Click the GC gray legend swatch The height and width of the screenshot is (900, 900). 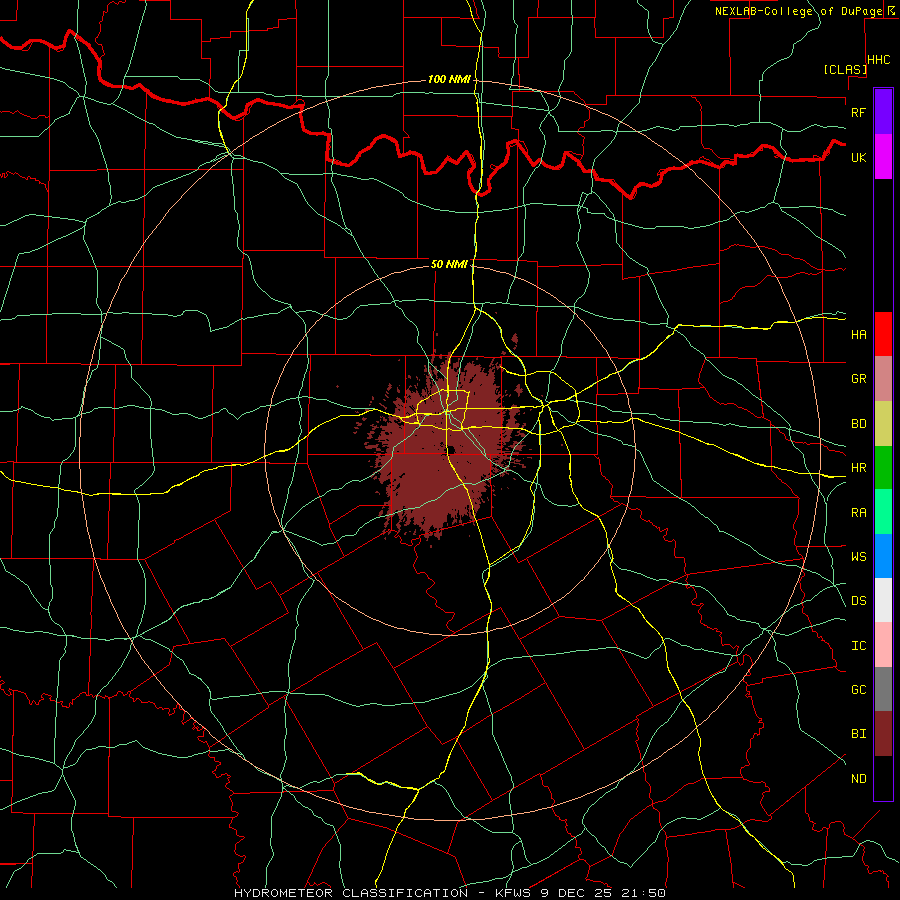883,689
